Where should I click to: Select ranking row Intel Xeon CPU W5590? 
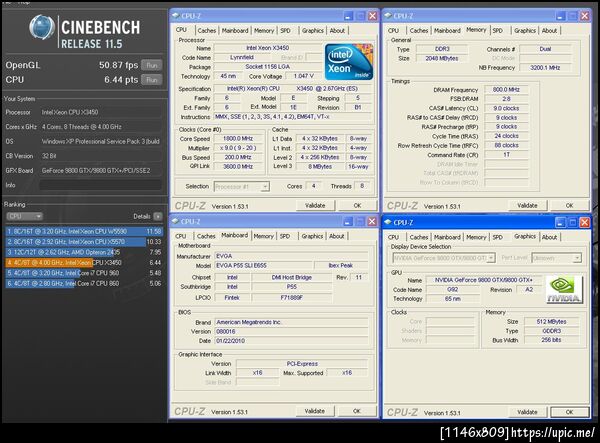click(84, 231)
